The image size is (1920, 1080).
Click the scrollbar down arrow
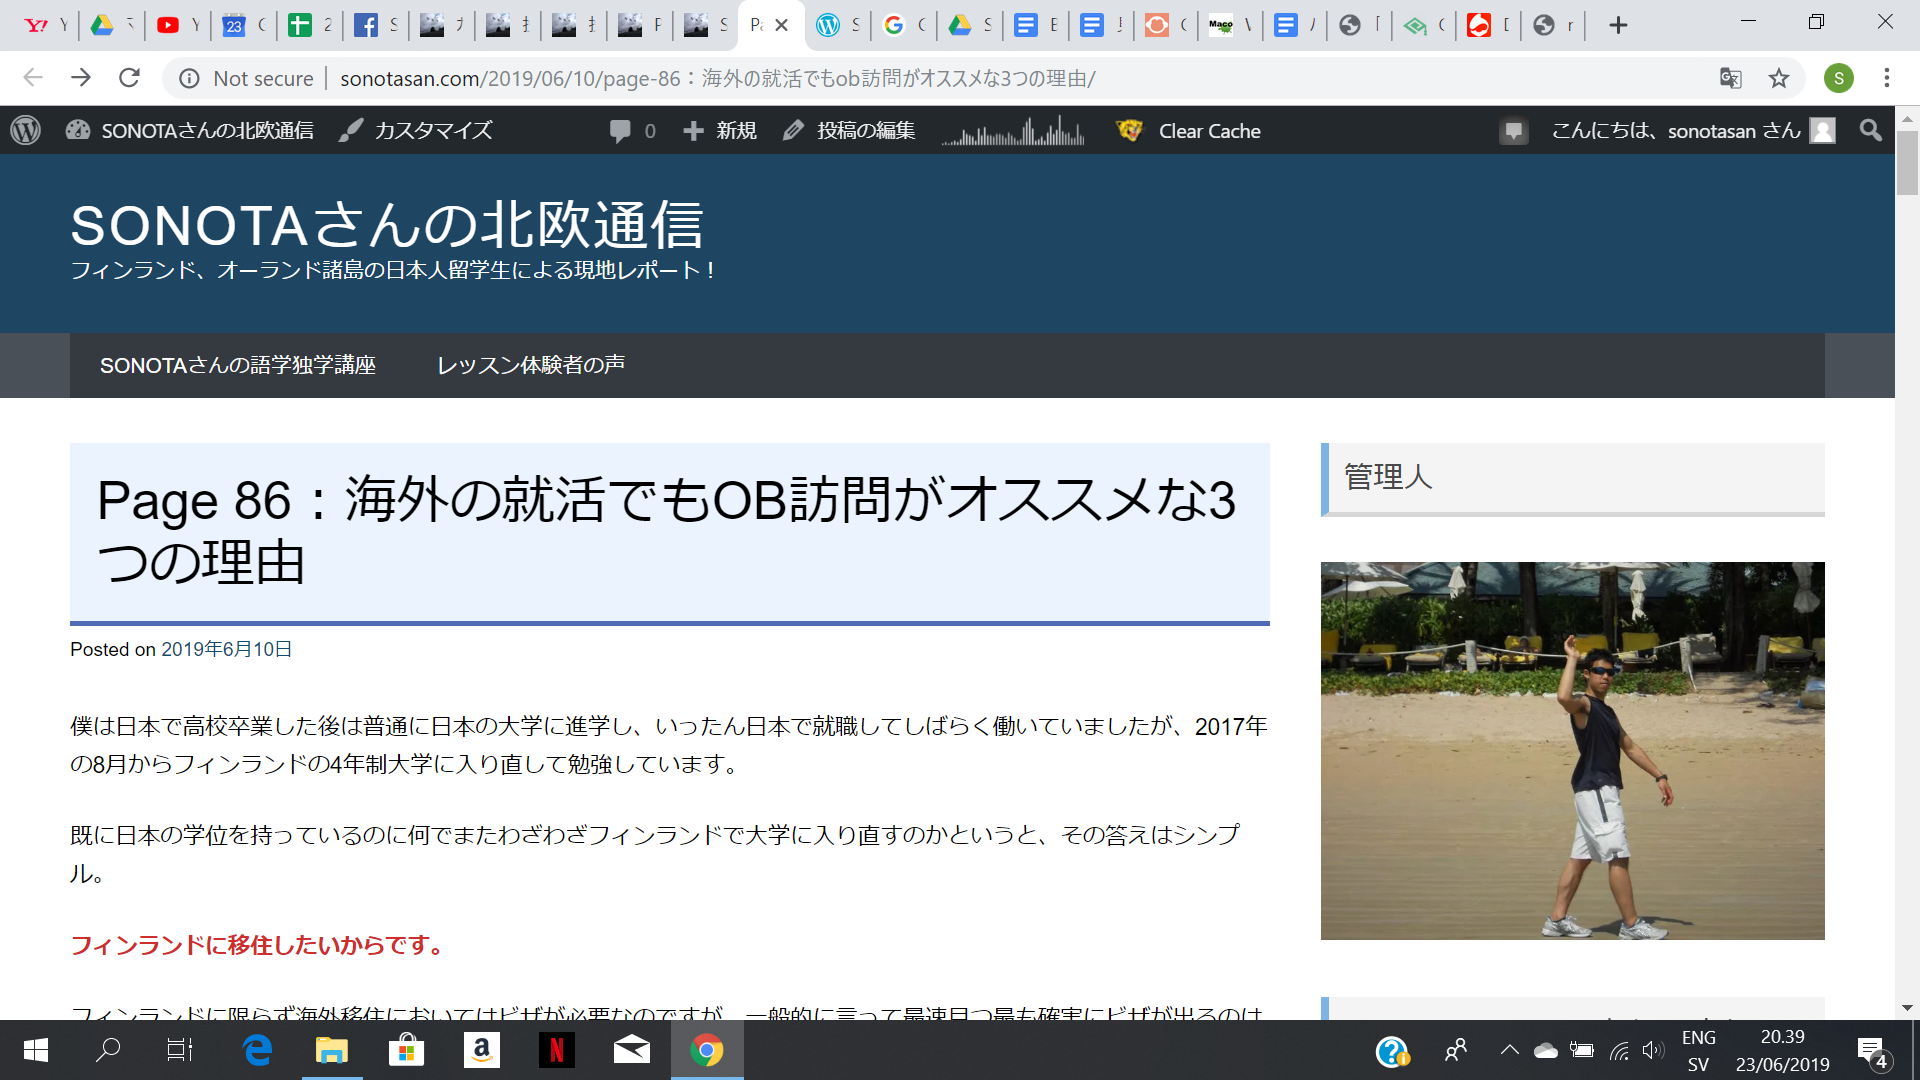(1907, 1008)
